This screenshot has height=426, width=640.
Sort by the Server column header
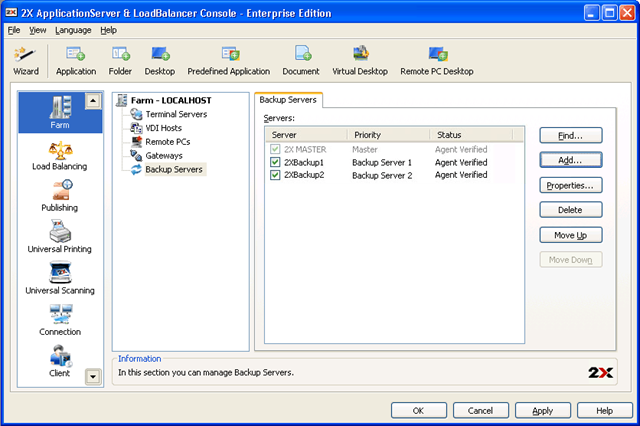[307, 135]
